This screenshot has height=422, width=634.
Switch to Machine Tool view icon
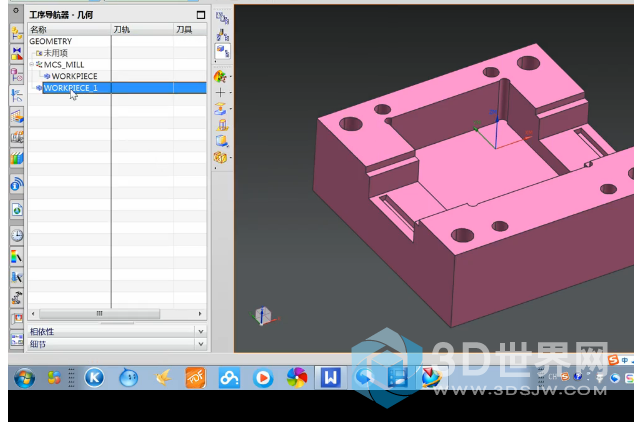[x=222, y=35]
